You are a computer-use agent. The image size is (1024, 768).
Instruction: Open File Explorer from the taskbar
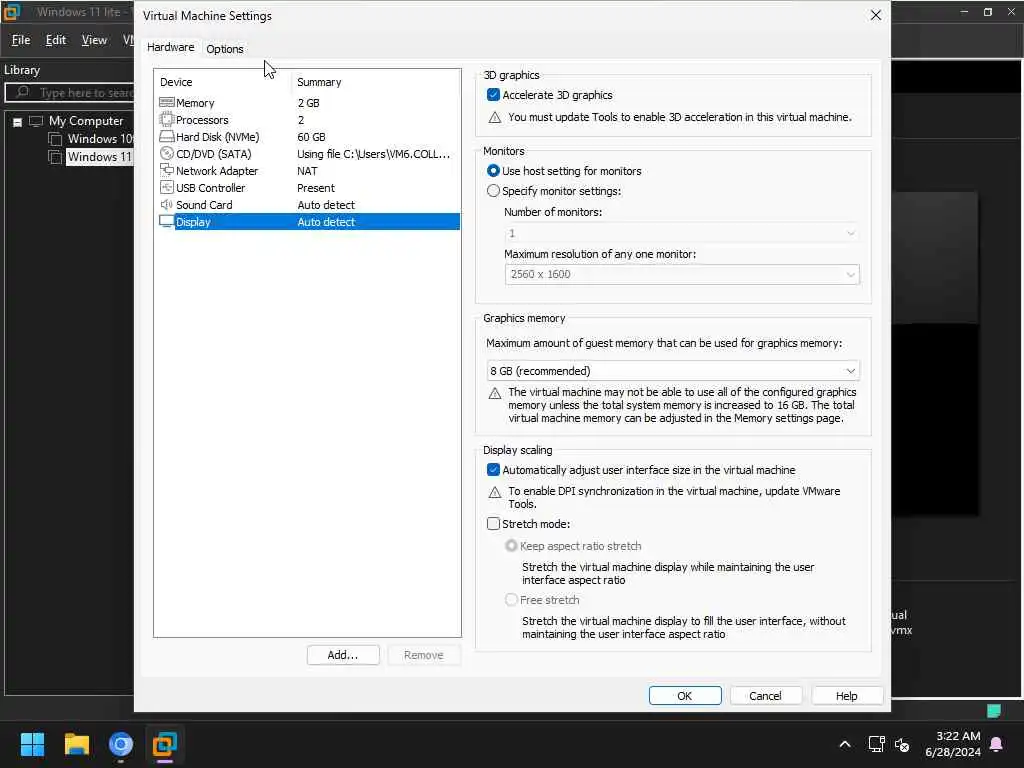(x=76, y=744)
